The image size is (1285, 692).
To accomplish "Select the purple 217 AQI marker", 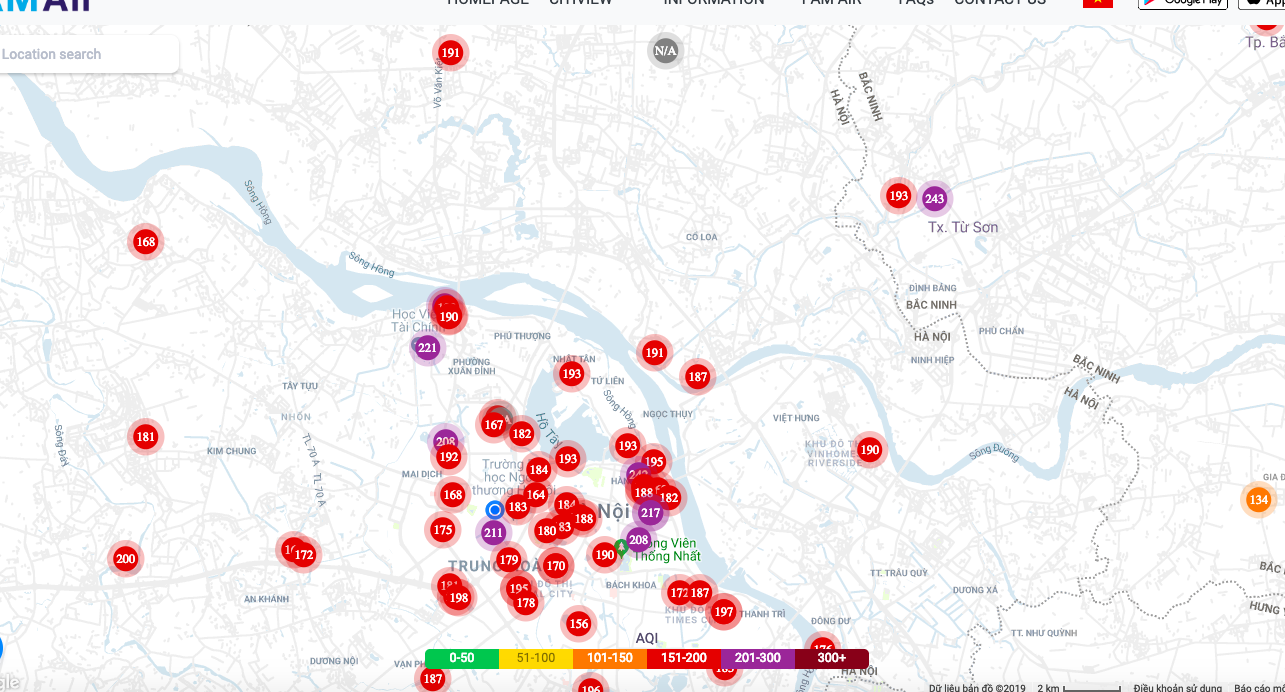I will coord(651,513).
